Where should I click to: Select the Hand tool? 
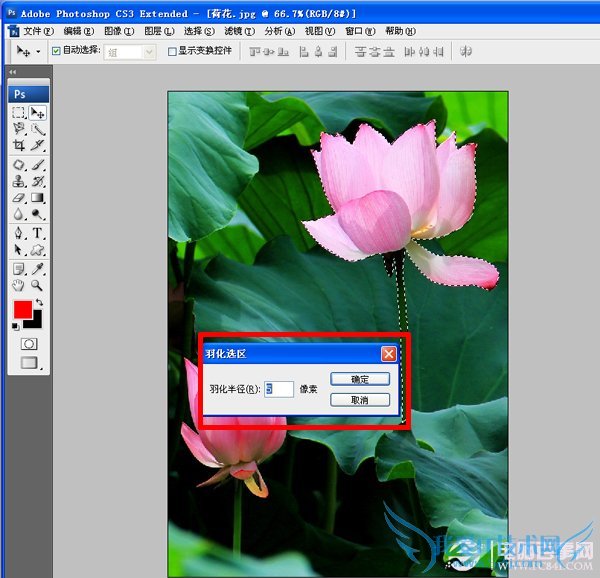click(18, 285)
